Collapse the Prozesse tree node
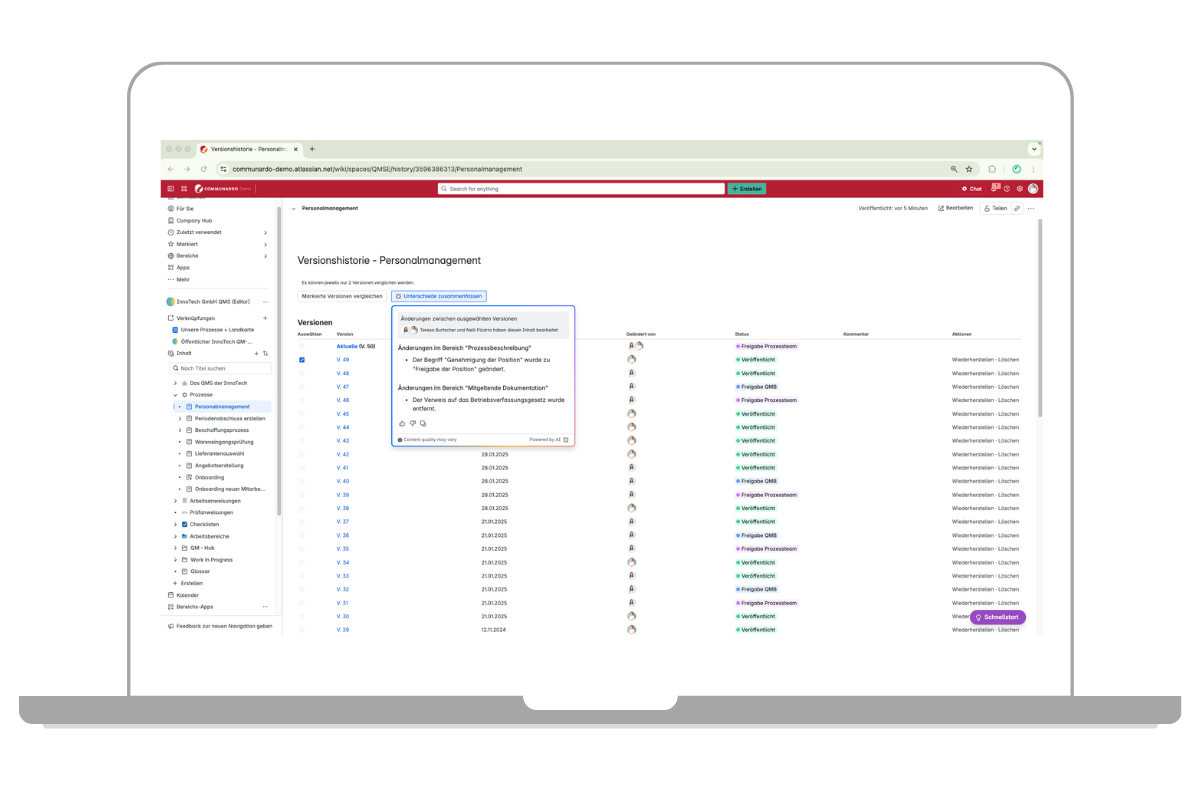The width and height of the screenshot is (1200, 790). click(x=175, y=395)
